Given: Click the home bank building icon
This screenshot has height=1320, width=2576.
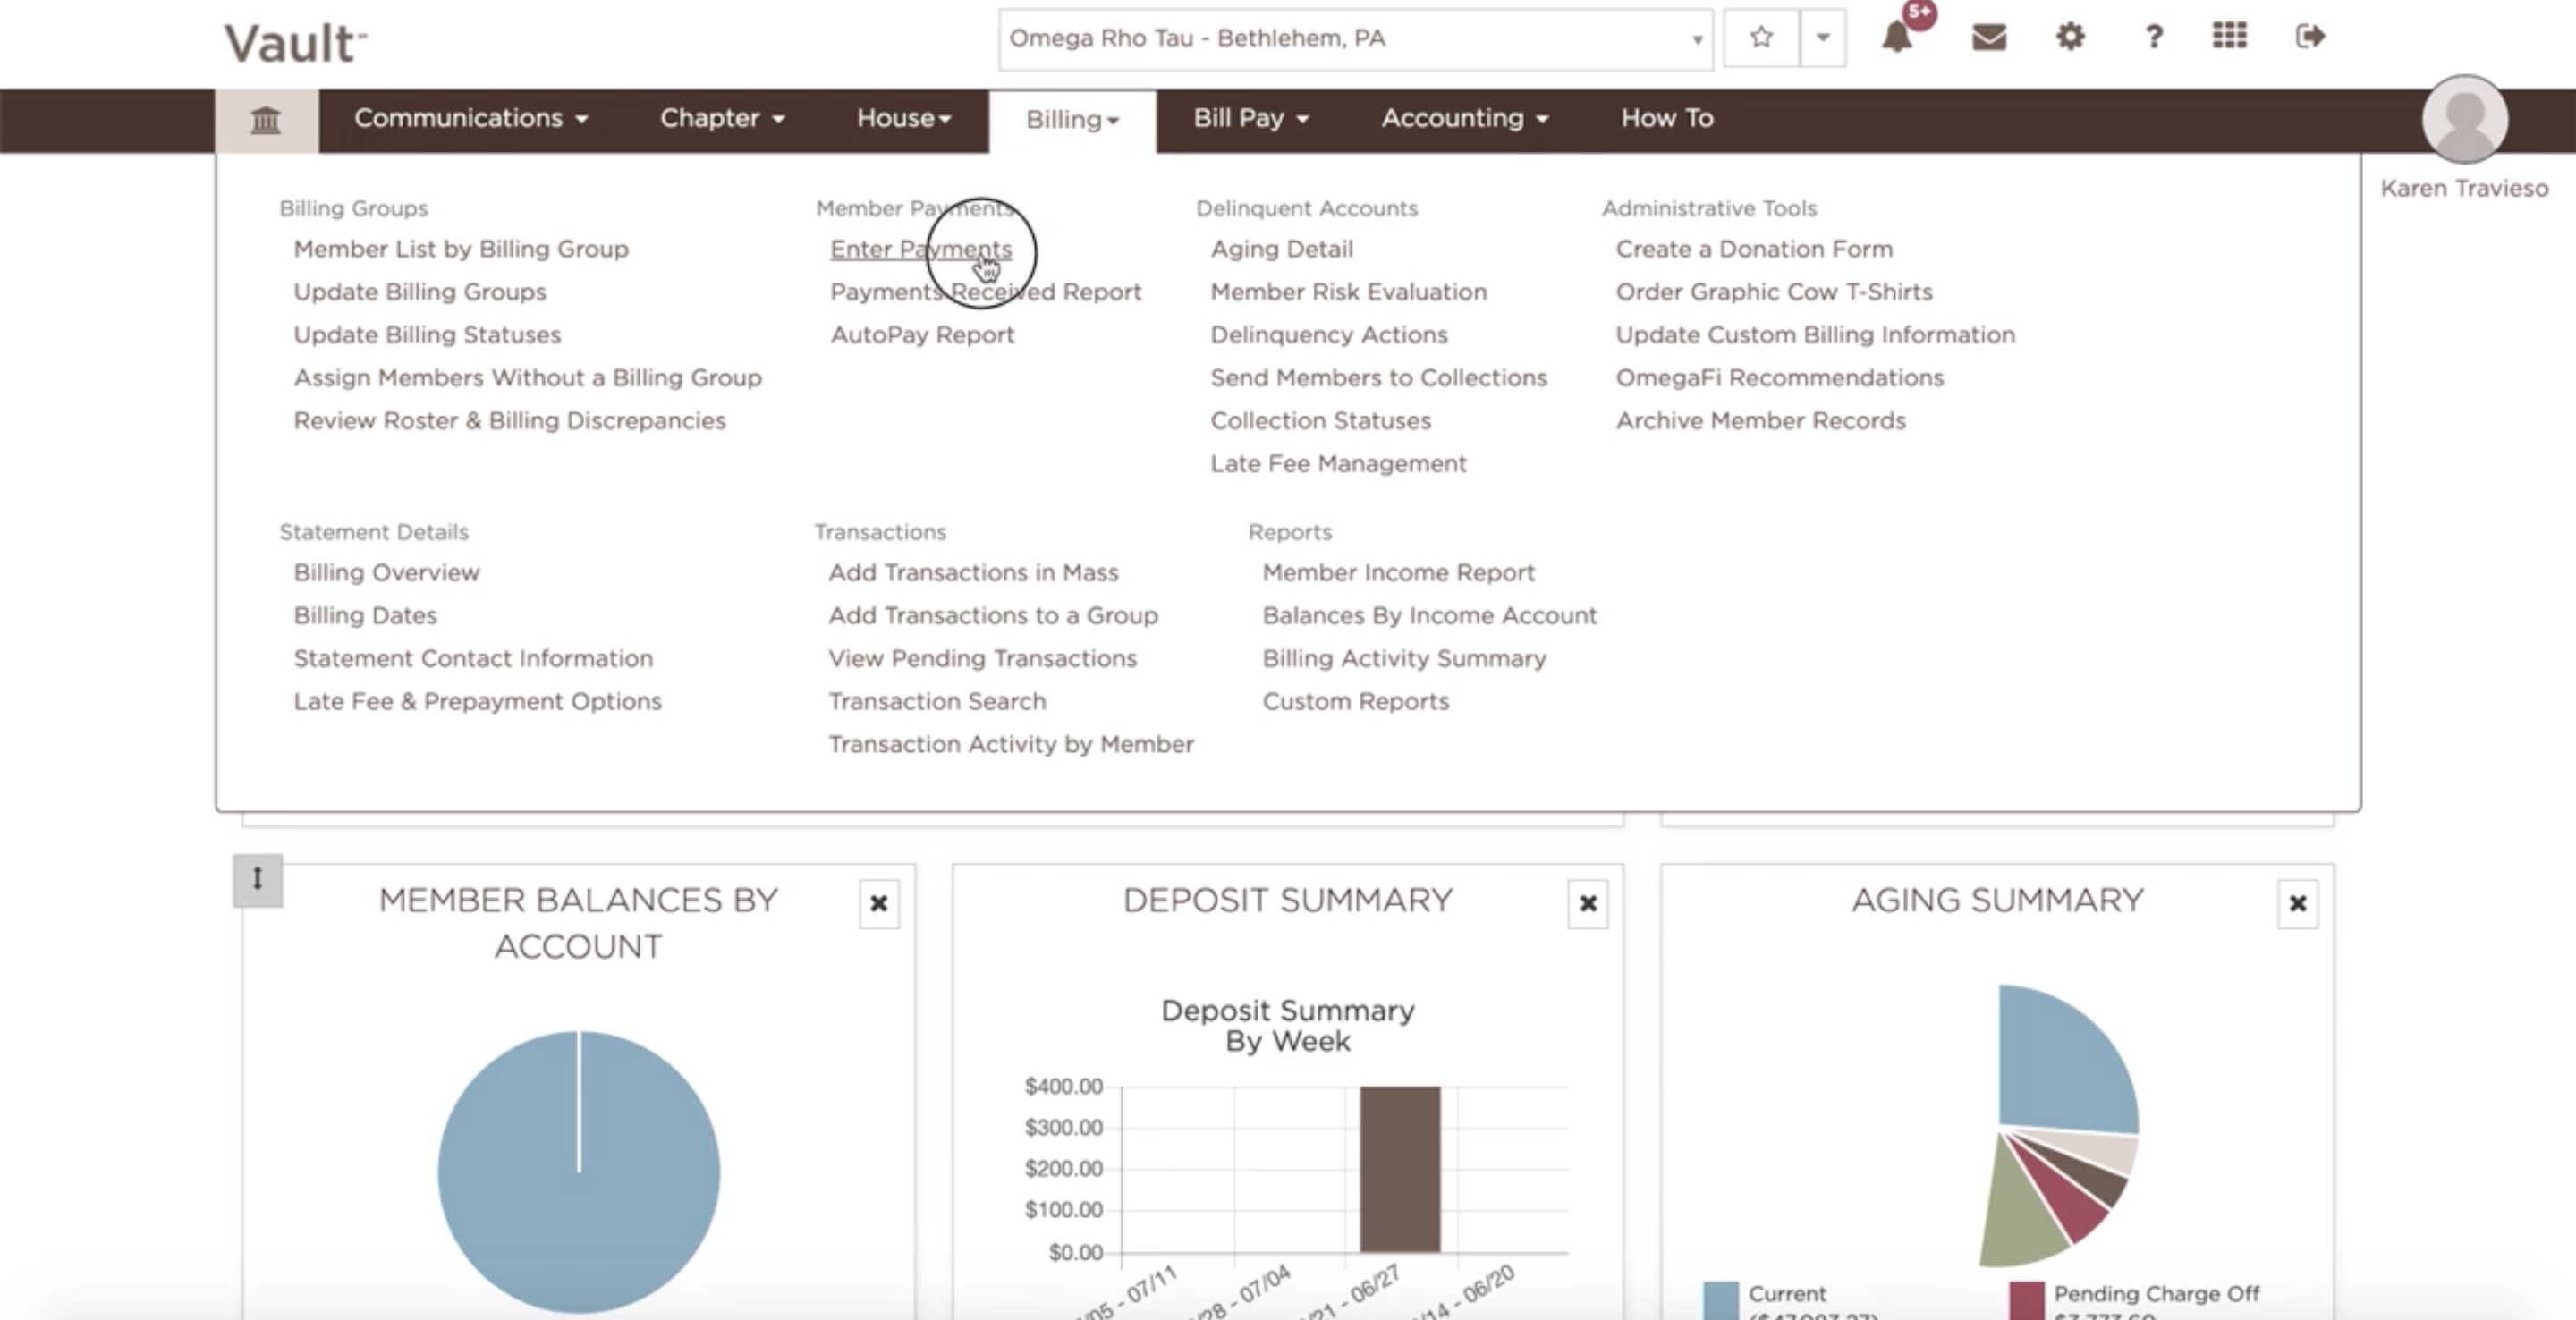Looking at the screenshot, I should pyautogui.click(x=265, y=120).
